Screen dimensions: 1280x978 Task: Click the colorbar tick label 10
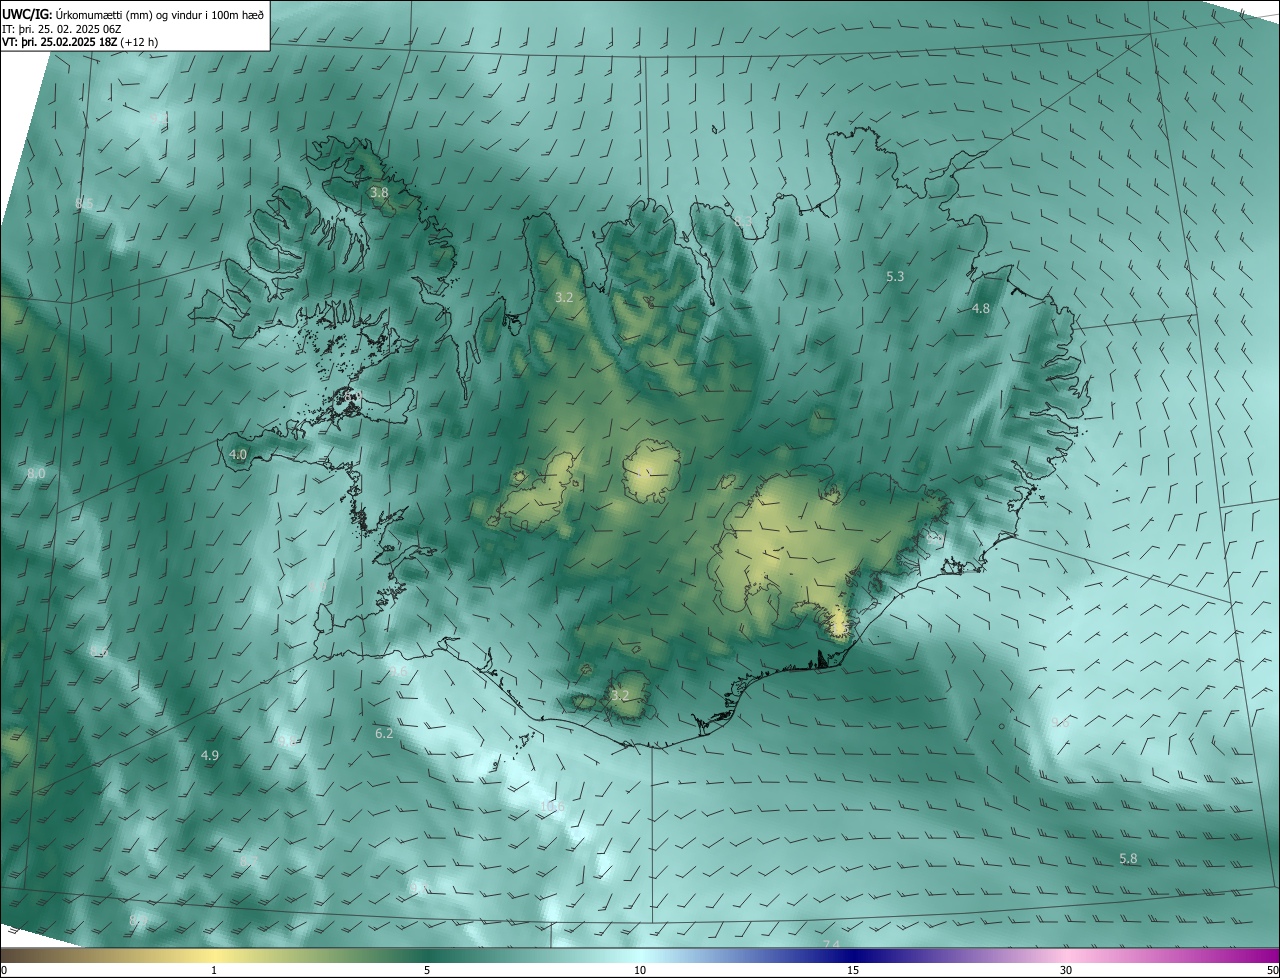point(640,970)
